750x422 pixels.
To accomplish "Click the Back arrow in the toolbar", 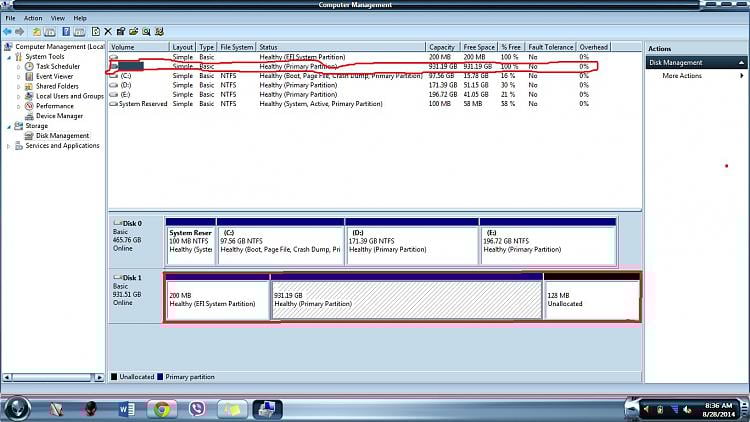I will pos(7,32).
